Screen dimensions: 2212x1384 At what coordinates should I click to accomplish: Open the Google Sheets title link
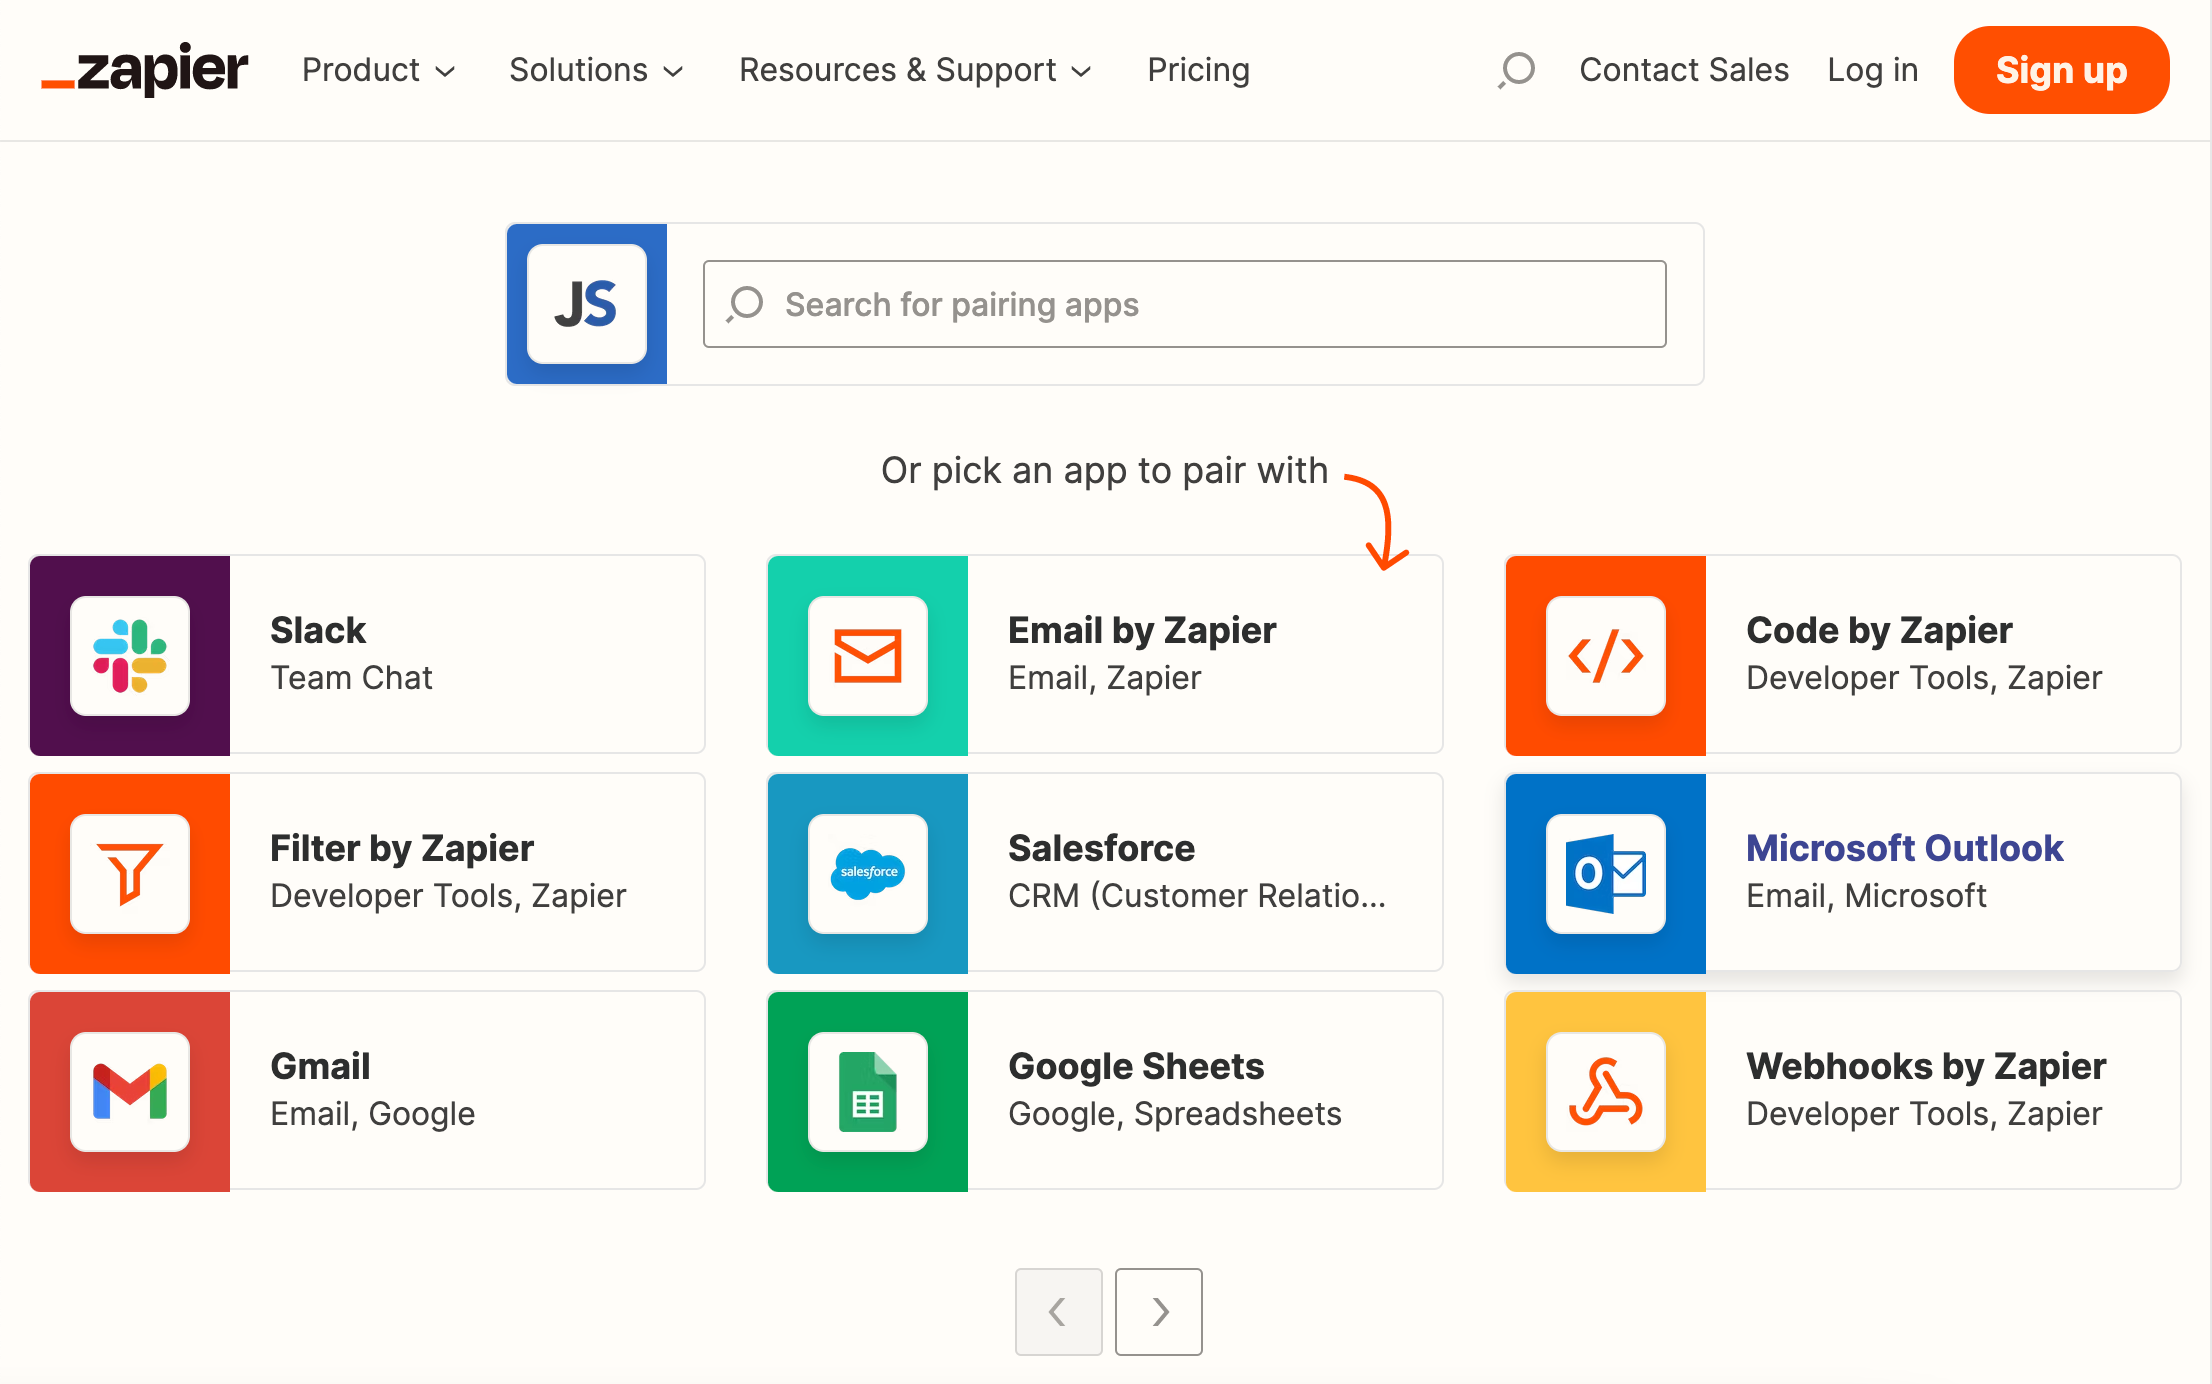pyautogui.click(x=1136, y=1066)
